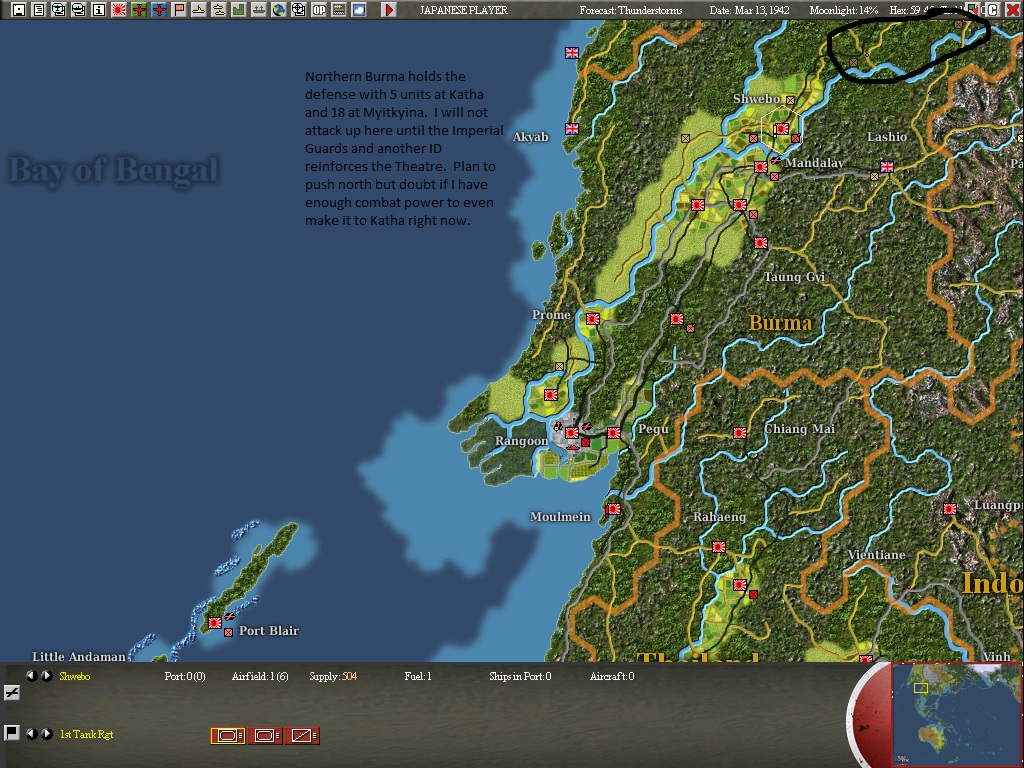This screenshot has height=768, width=1024.
Task: Select the Japanese unit at Rangoon
Action: 572,433
